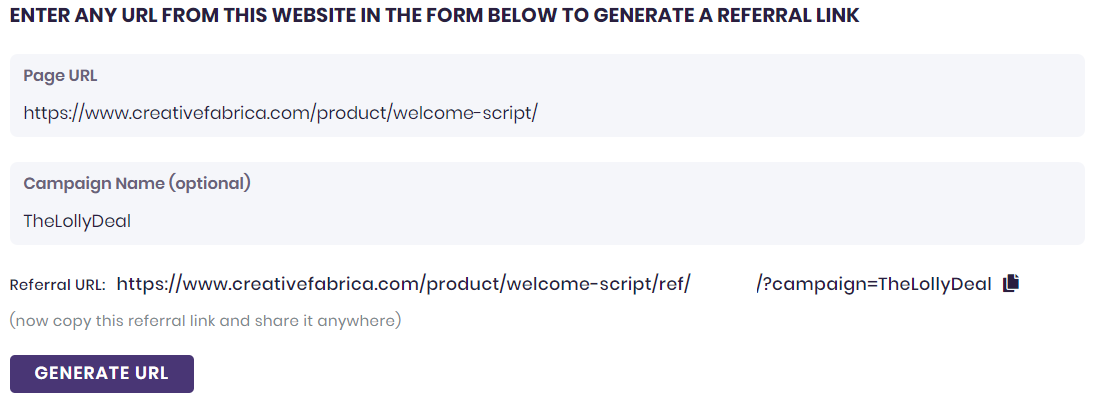Click the 'Page URL' field label

[60, 76]
